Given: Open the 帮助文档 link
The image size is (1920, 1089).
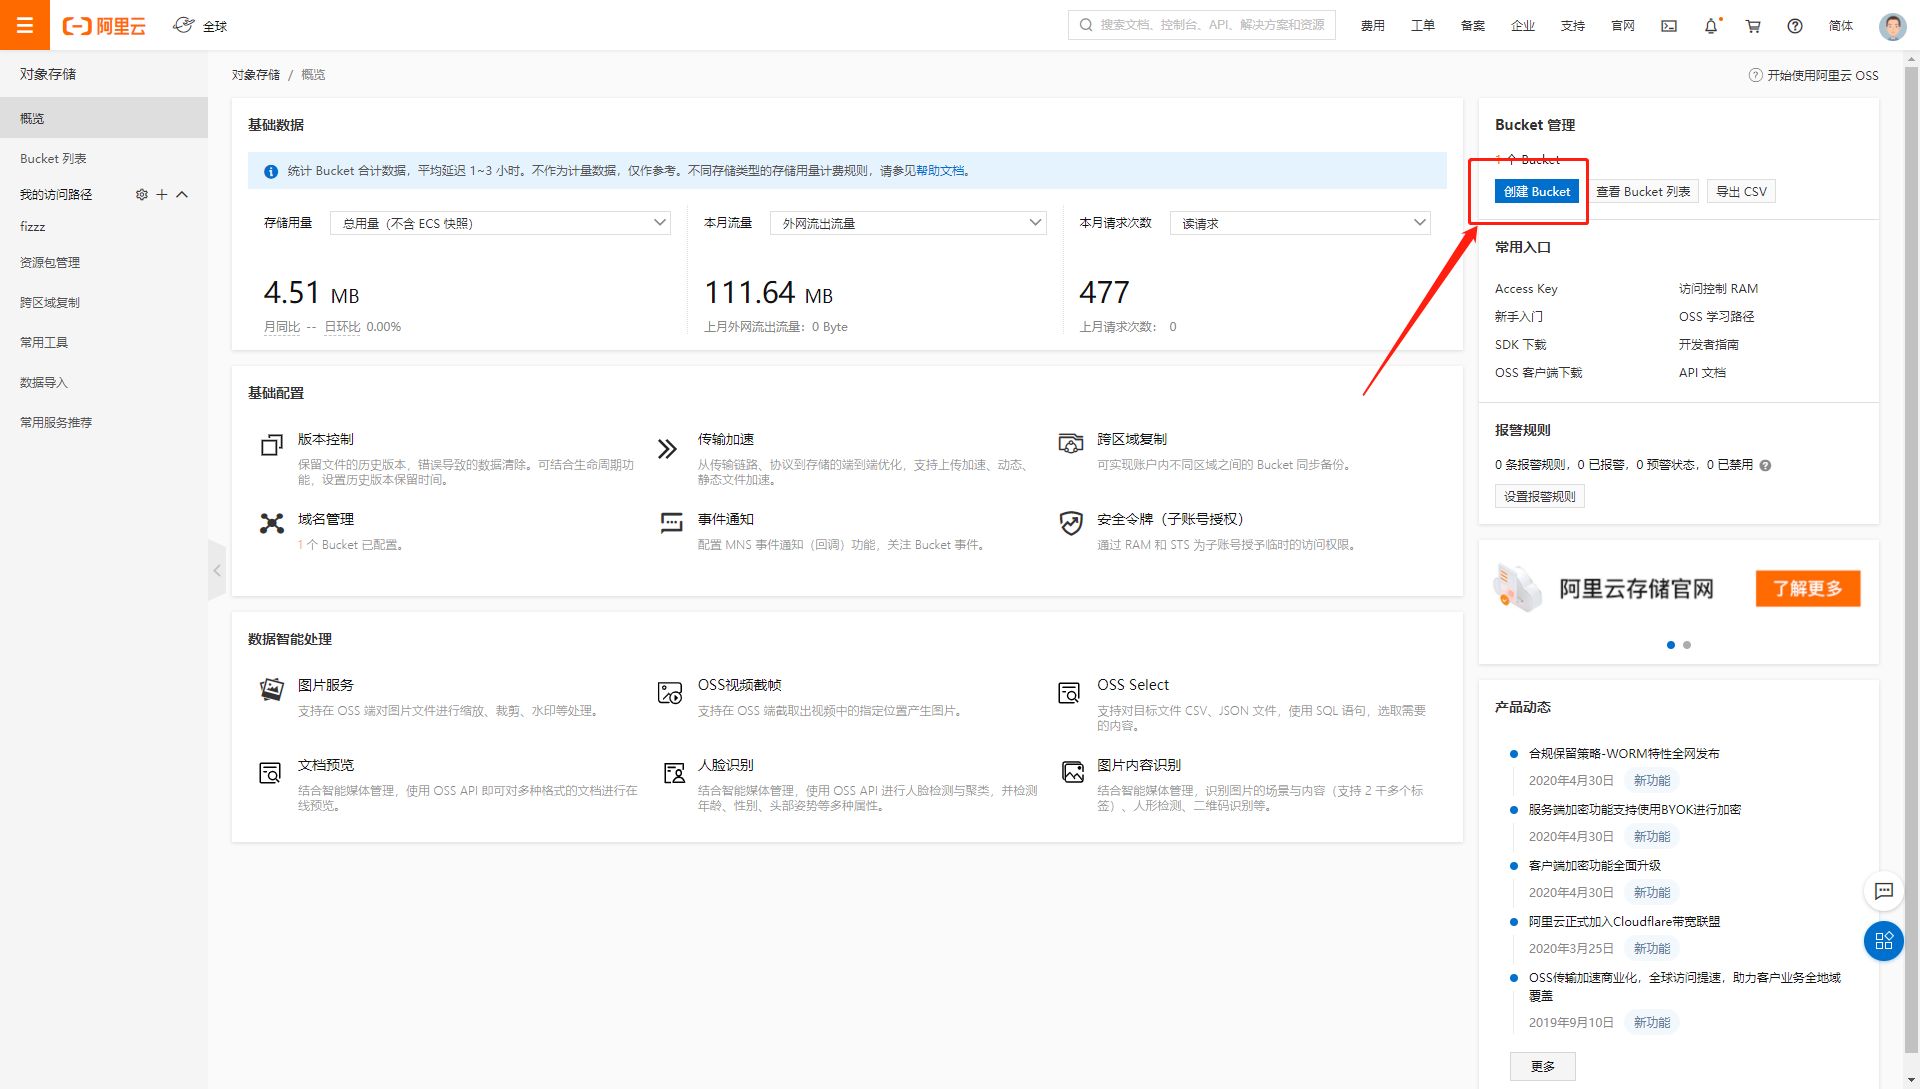Looking at the screenshot, I should 940,171.
